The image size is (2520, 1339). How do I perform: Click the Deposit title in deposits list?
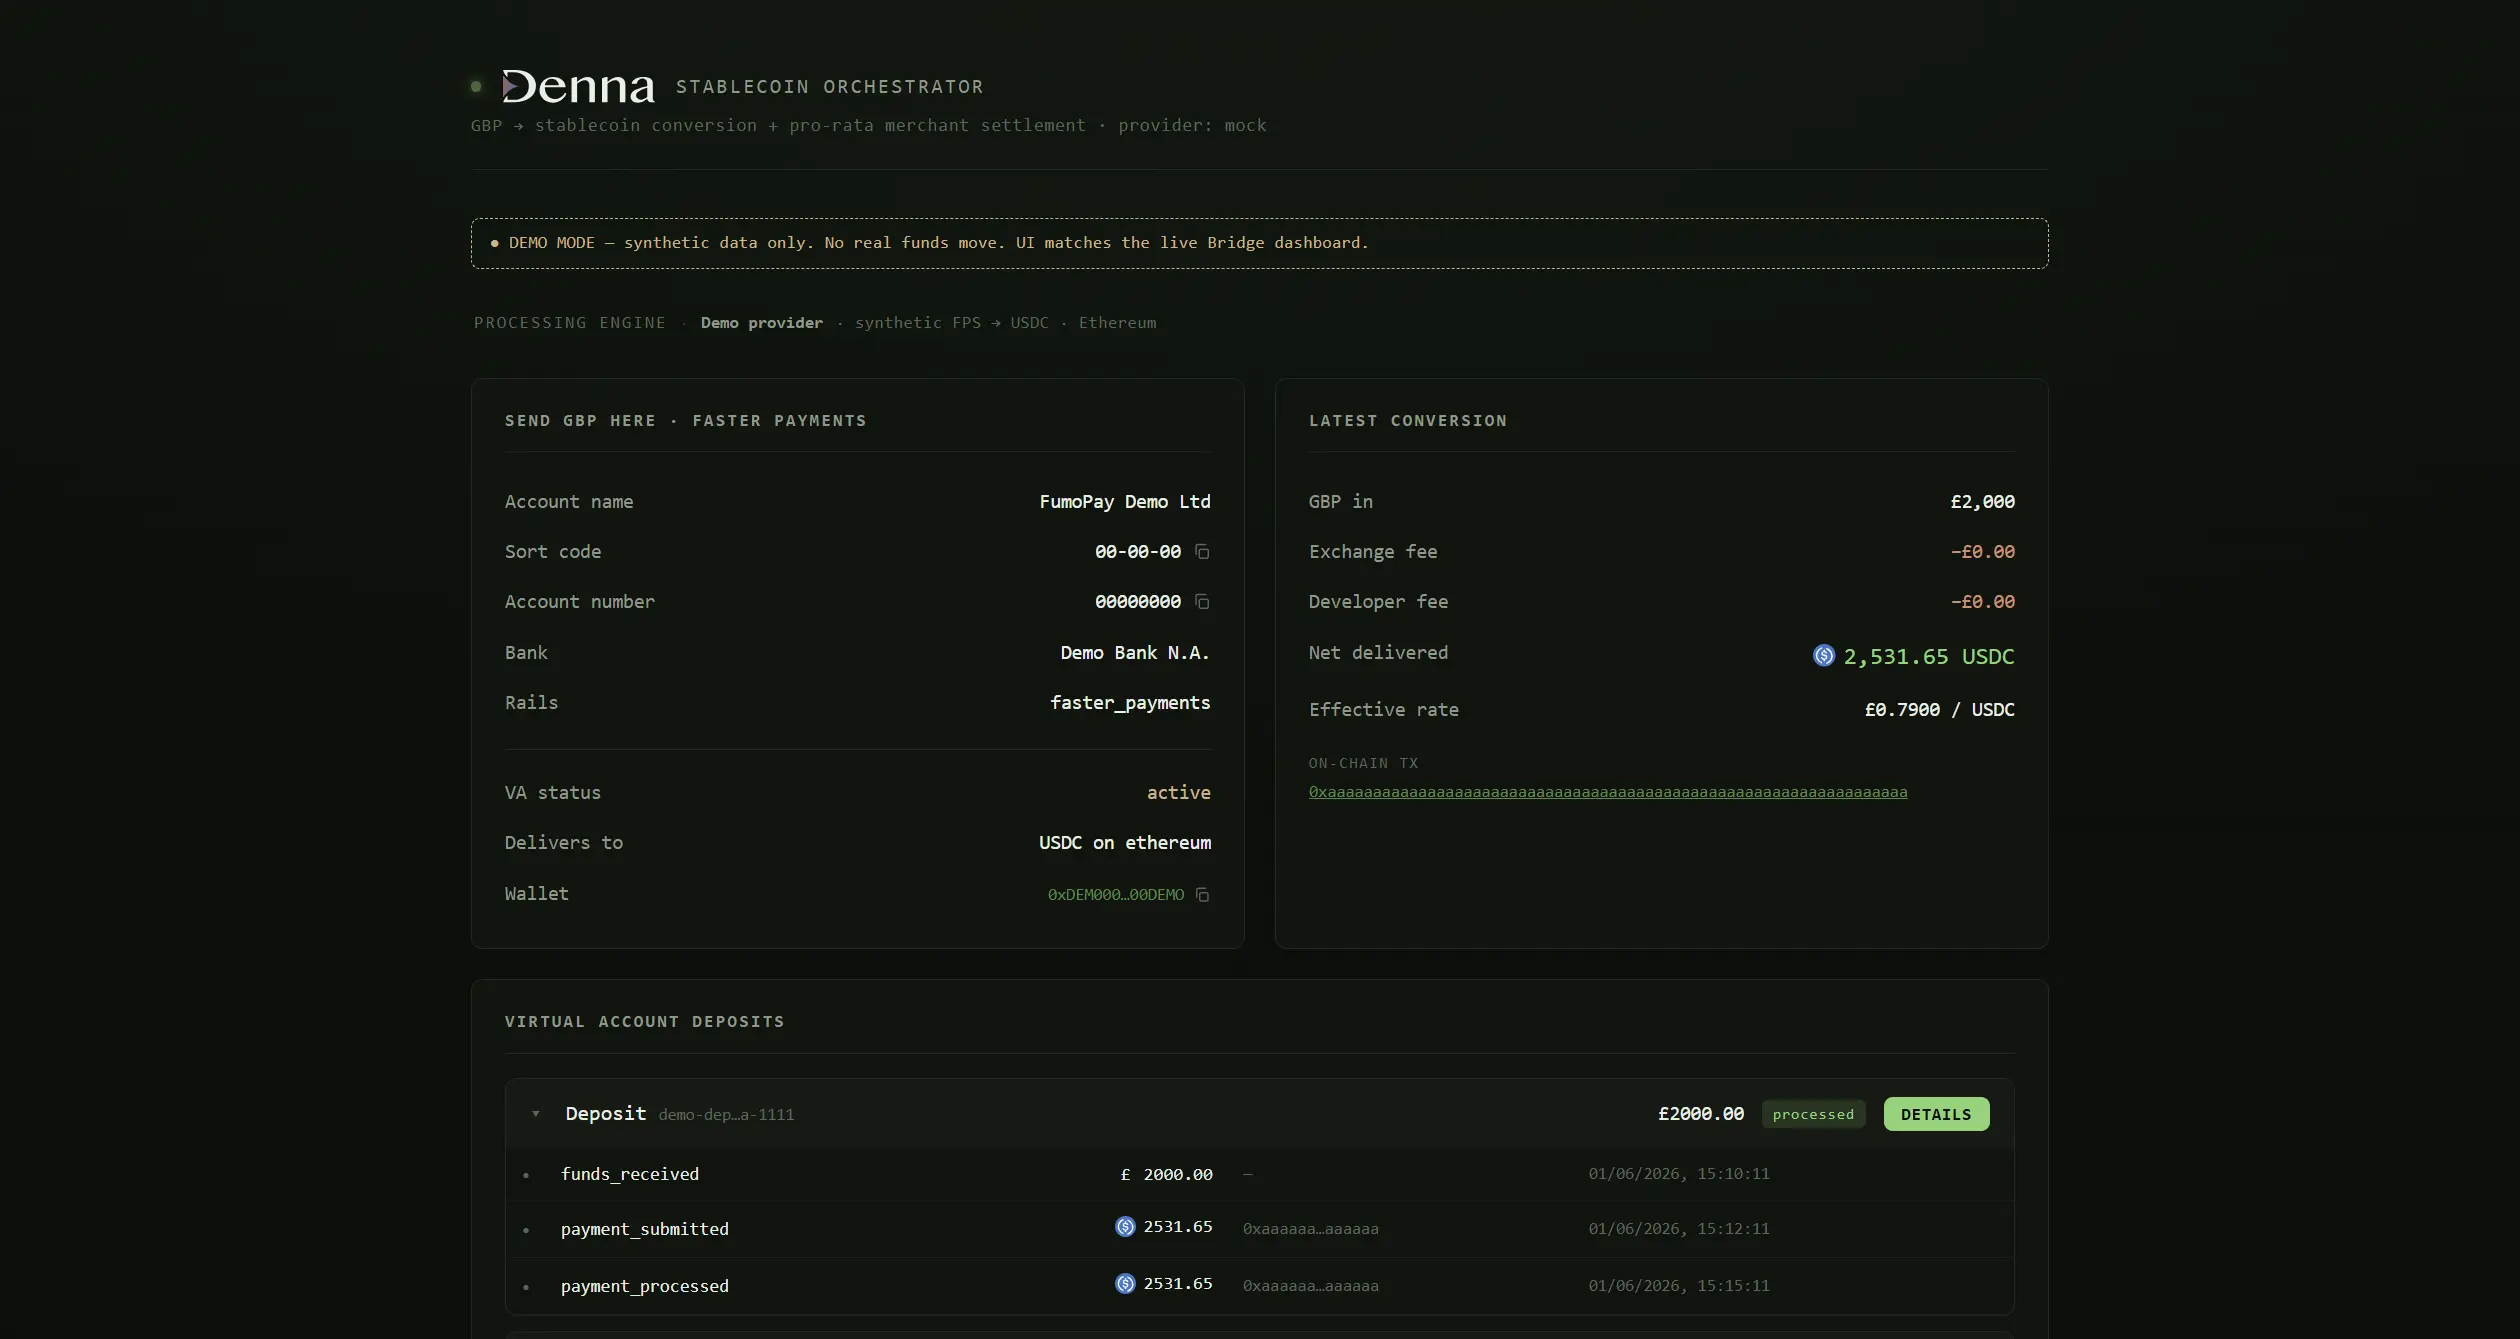[606, 1114]
